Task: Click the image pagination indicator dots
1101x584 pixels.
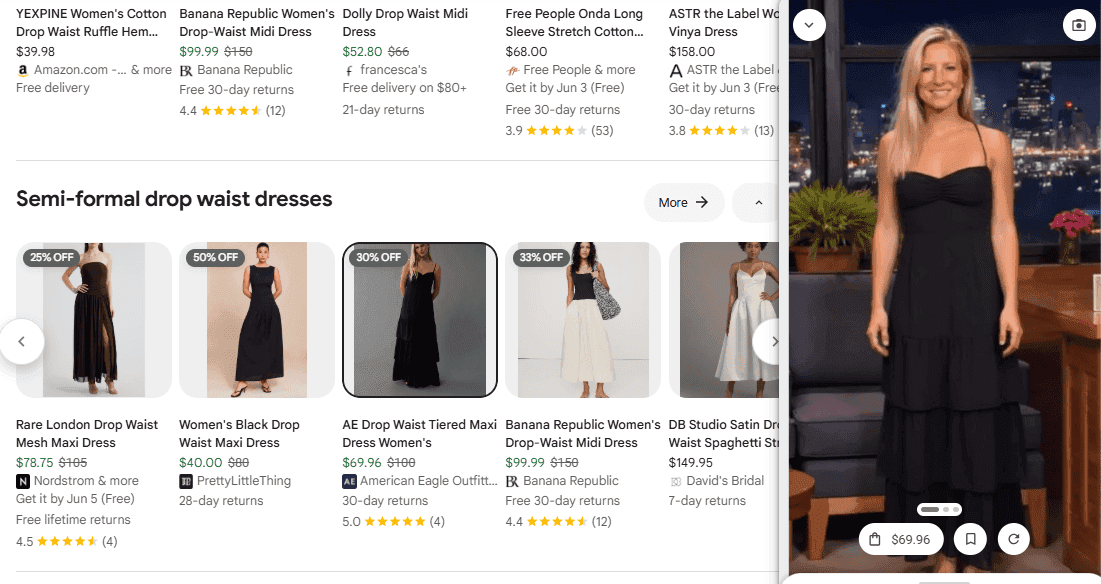Action: tap(940, 509)
